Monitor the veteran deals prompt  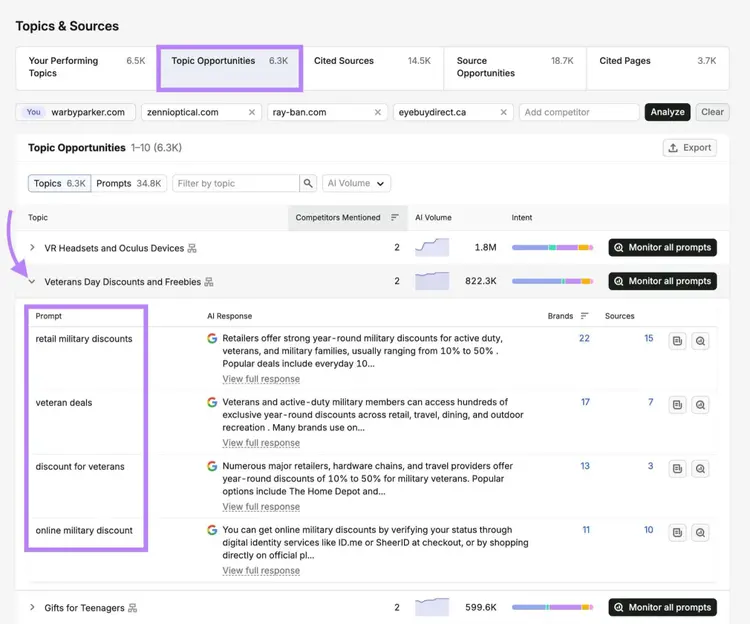[x=700, y=405]
